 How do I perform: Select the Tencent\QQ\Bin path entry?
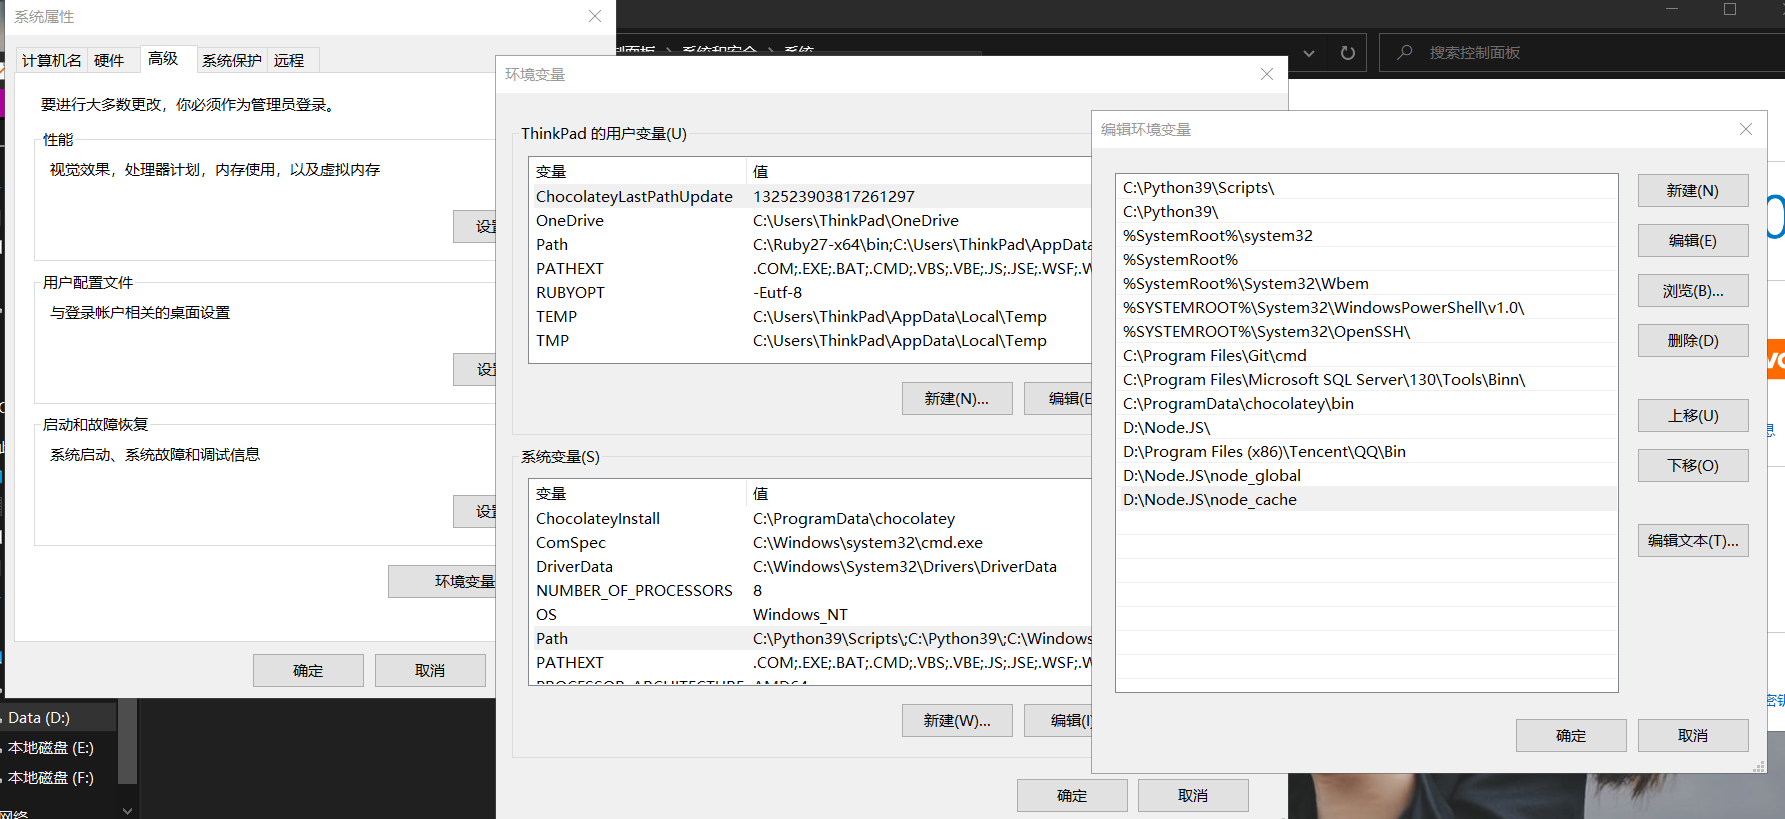(x=1366, y=451)
